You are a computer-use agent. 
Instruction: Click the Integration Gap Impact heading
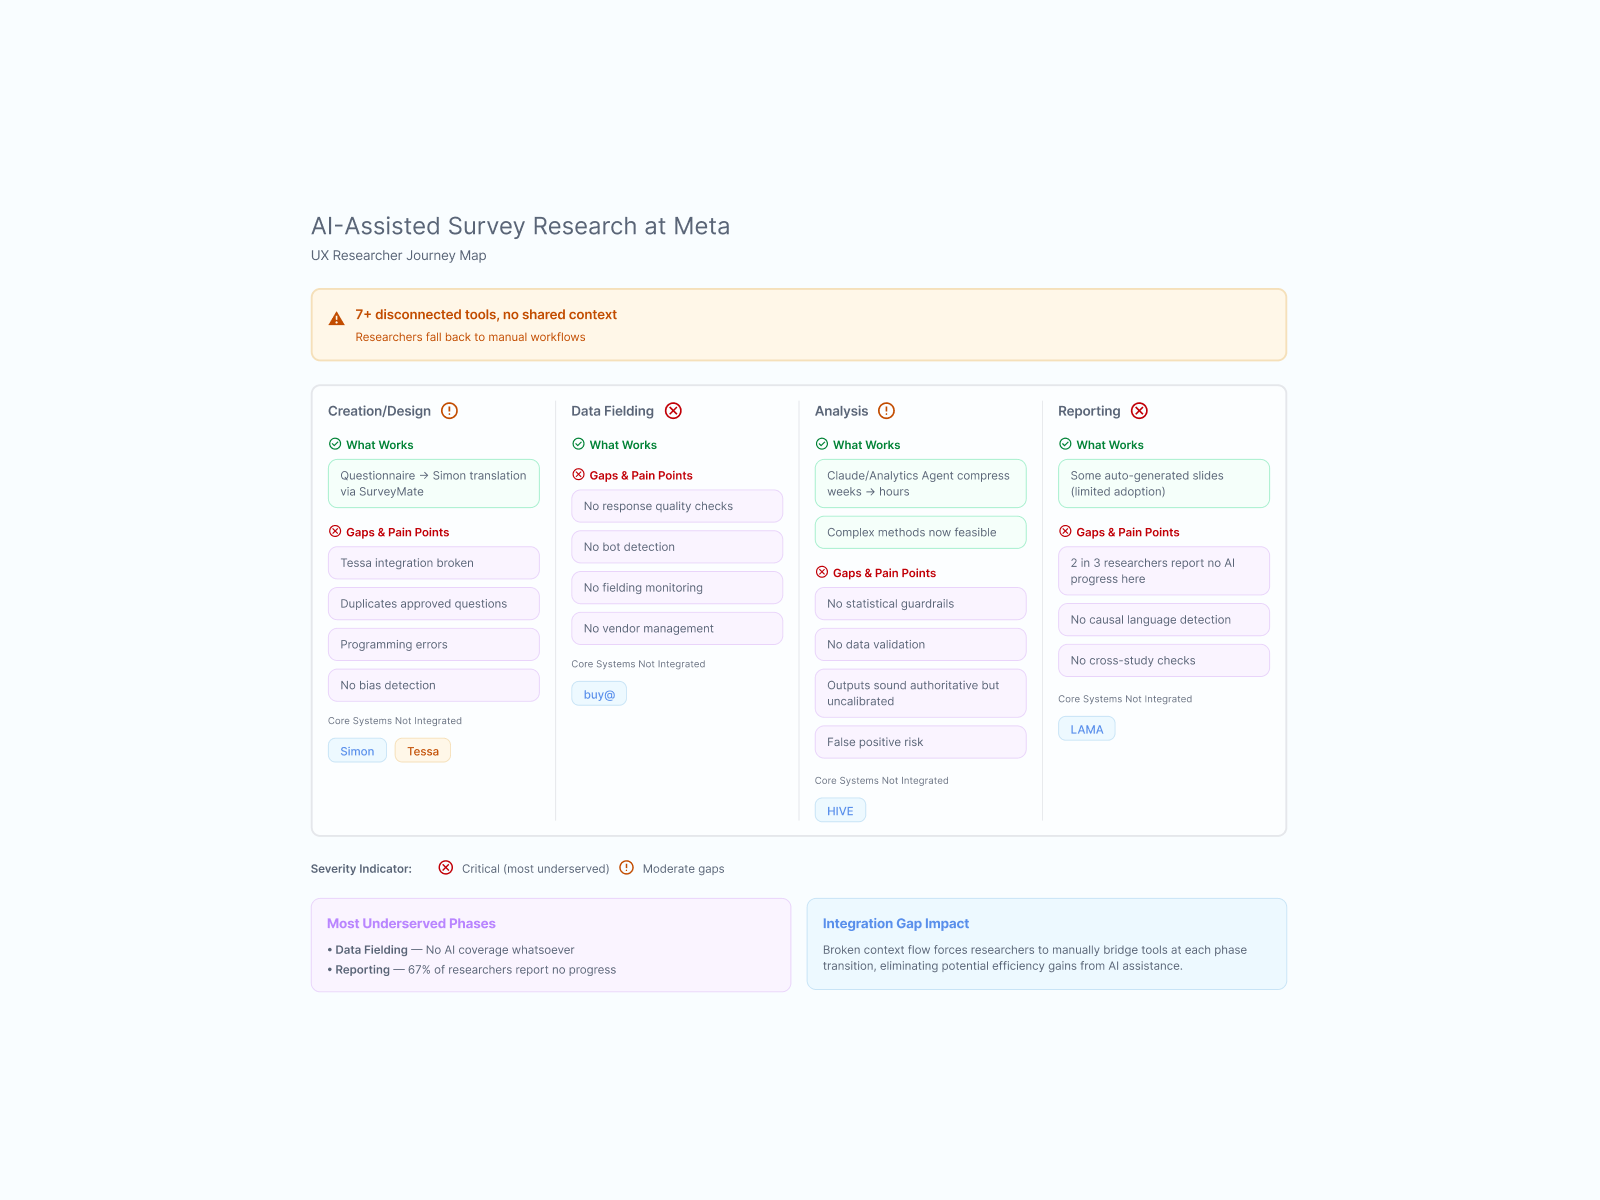coord(896,924)
